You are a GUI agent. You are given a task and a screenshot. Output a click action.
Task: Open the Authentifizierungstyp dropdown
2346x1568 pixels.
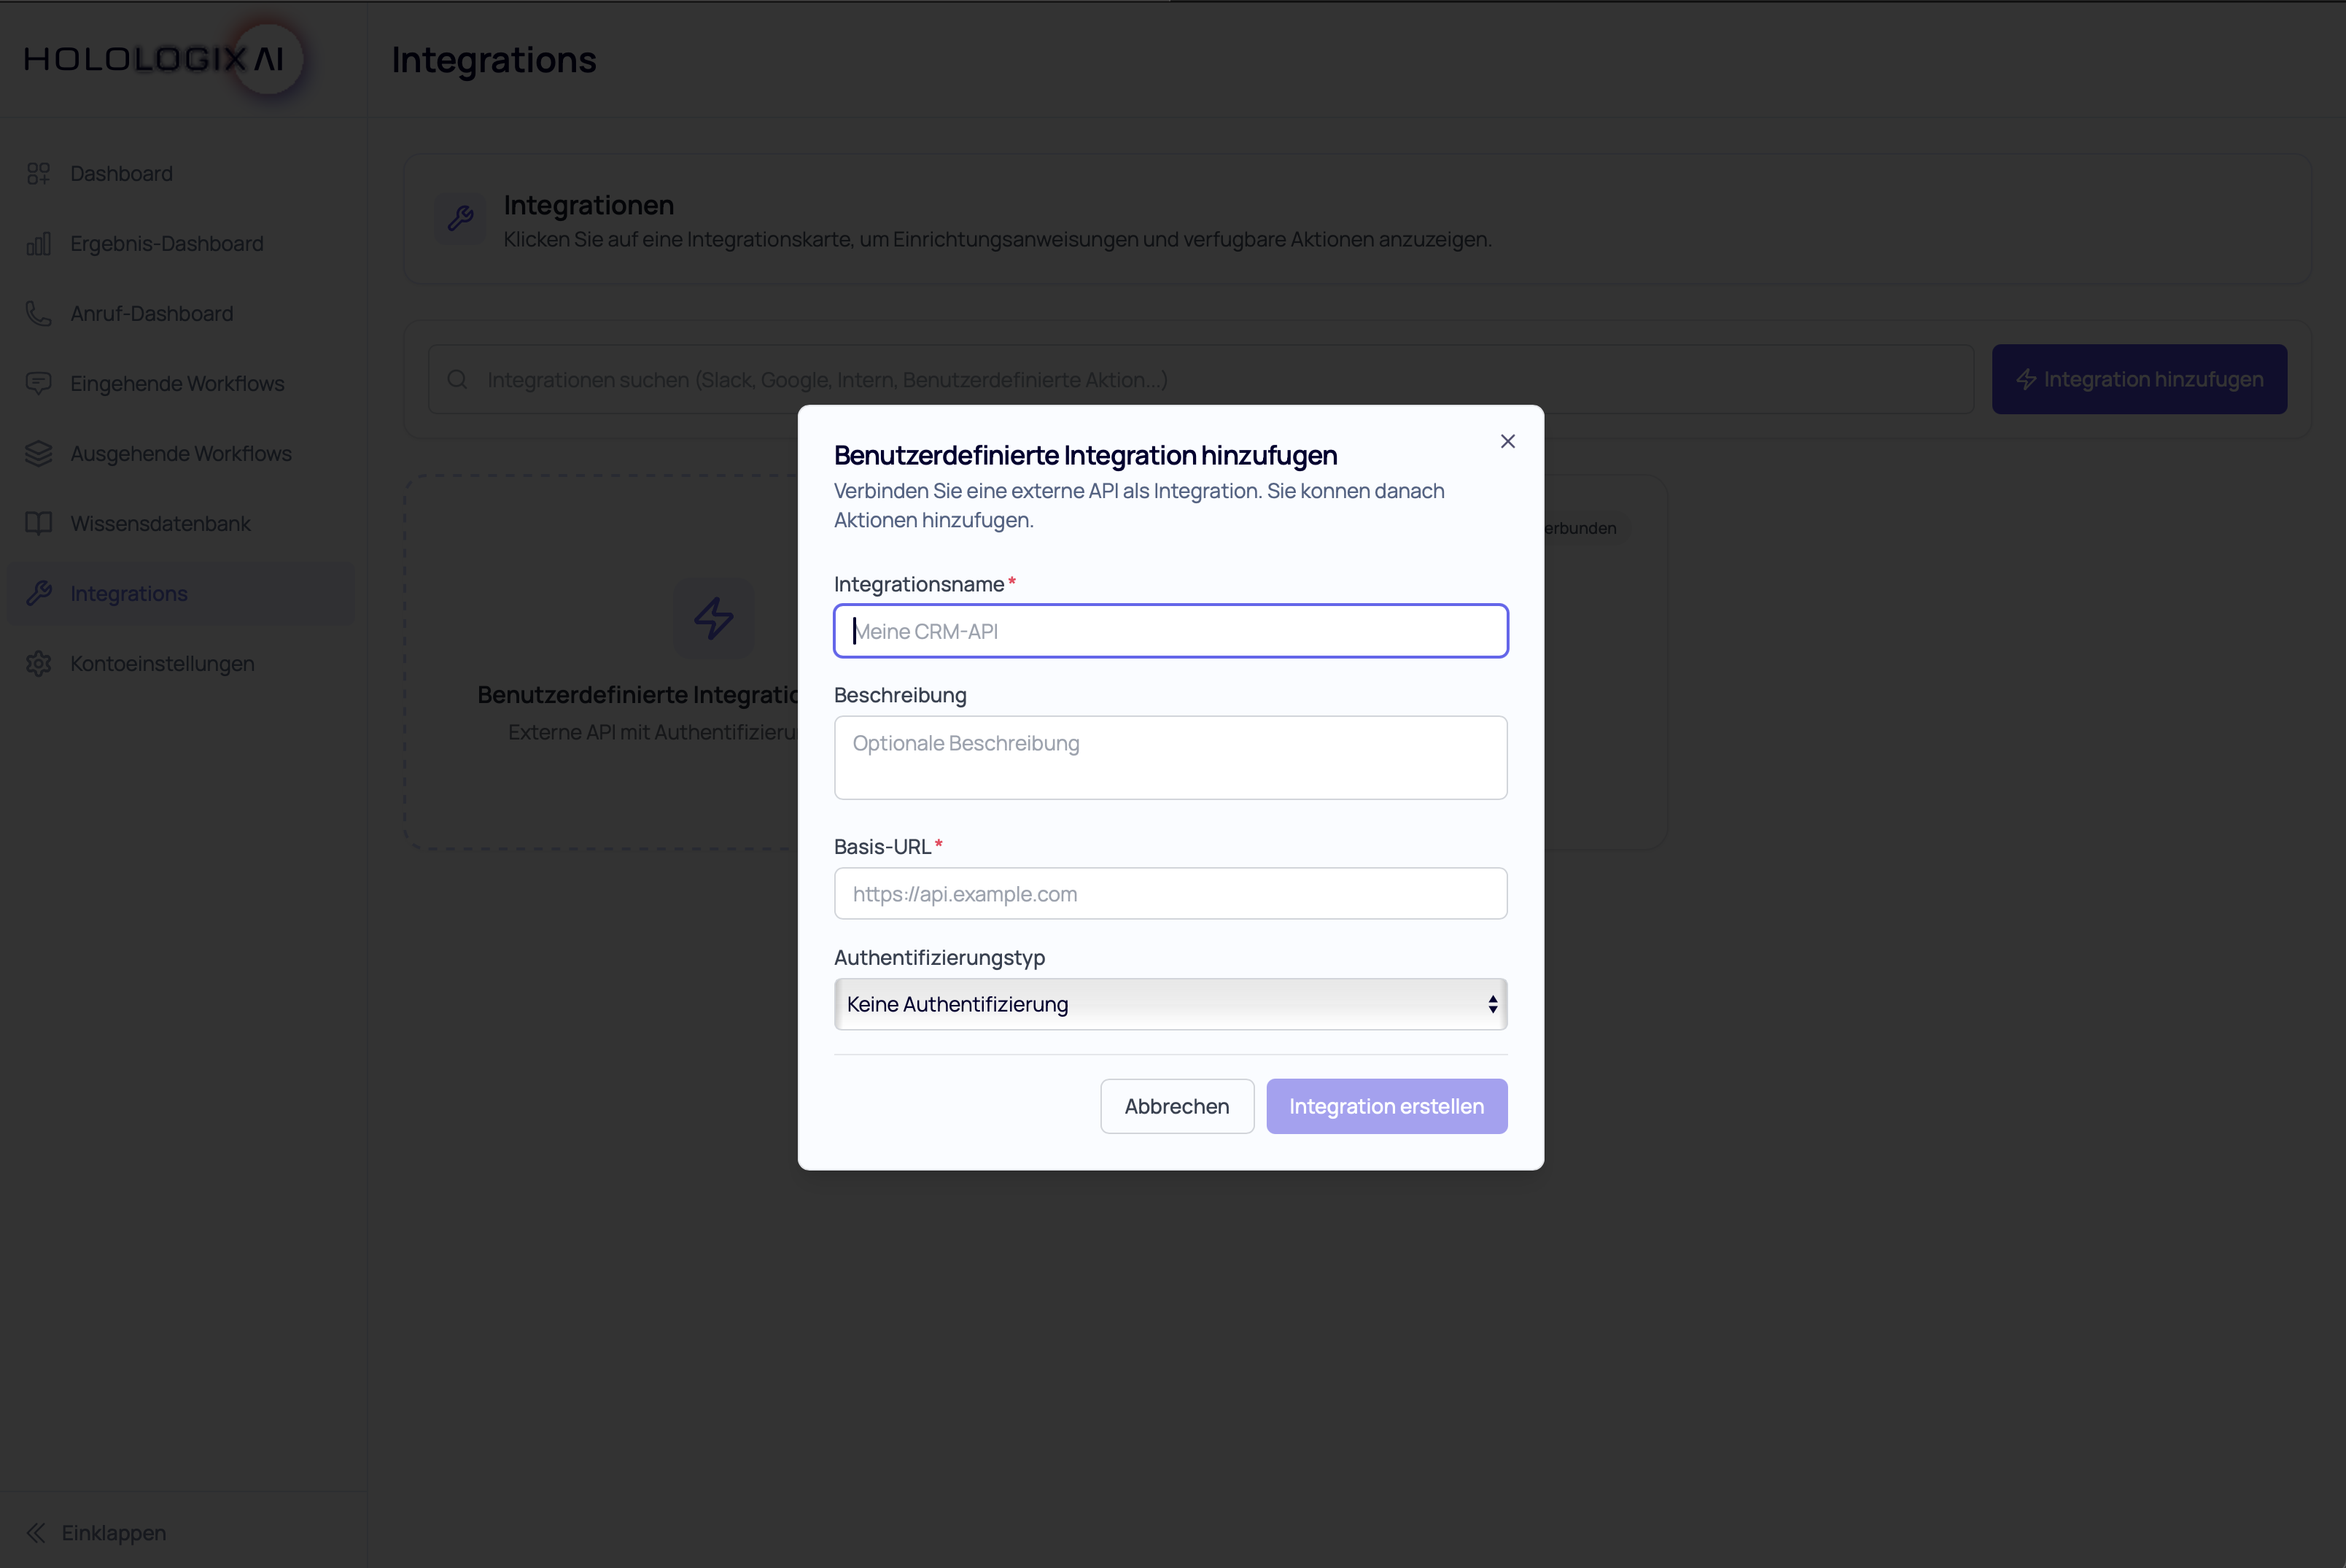pos(1170,1004)
